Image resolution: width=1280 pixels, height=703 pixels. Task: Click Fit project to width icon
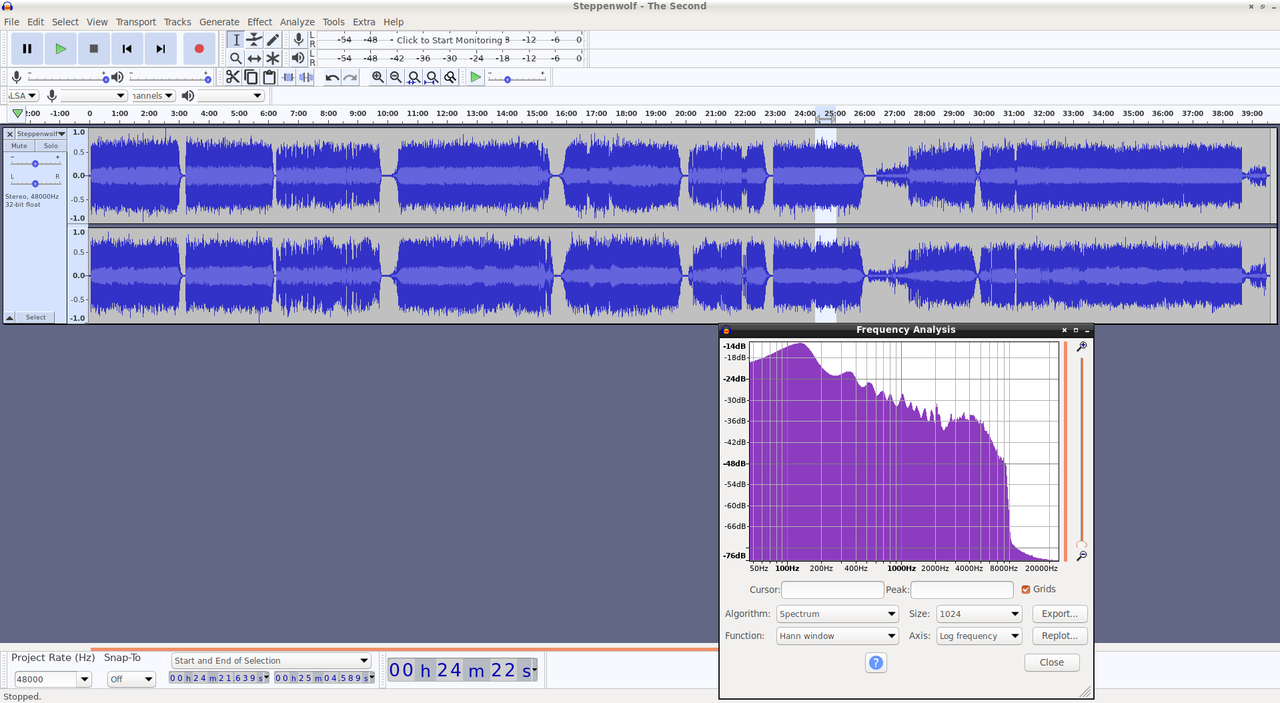pos(432,77)
